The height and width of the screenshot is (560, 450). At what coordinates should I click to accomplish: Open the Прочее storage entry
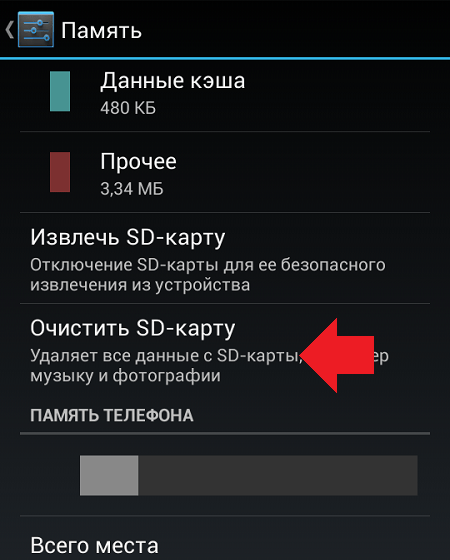225,172
